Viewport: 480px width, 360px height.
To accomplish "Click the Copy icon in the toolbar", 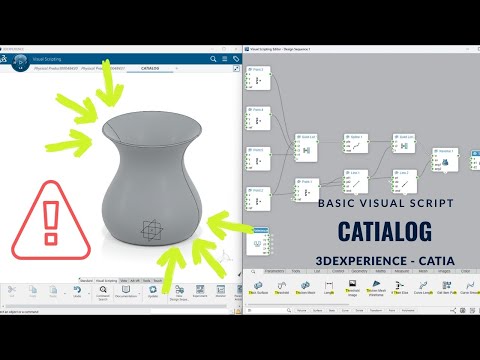I will coord(33,289).
